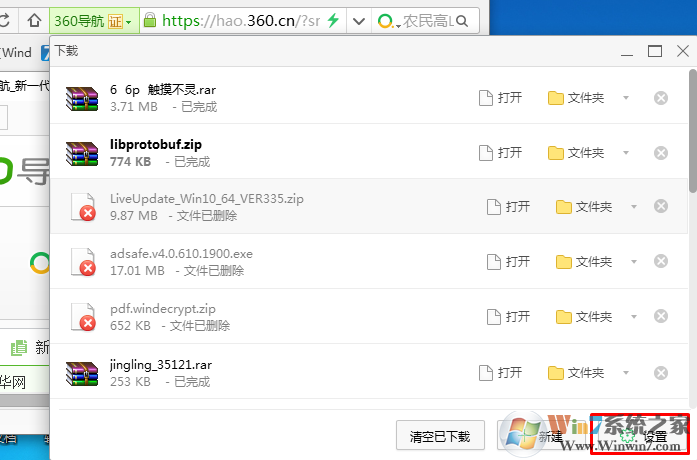
Task: Remove adsafe.v4.0.610.1900.exe entry
Action: [661, 261]
